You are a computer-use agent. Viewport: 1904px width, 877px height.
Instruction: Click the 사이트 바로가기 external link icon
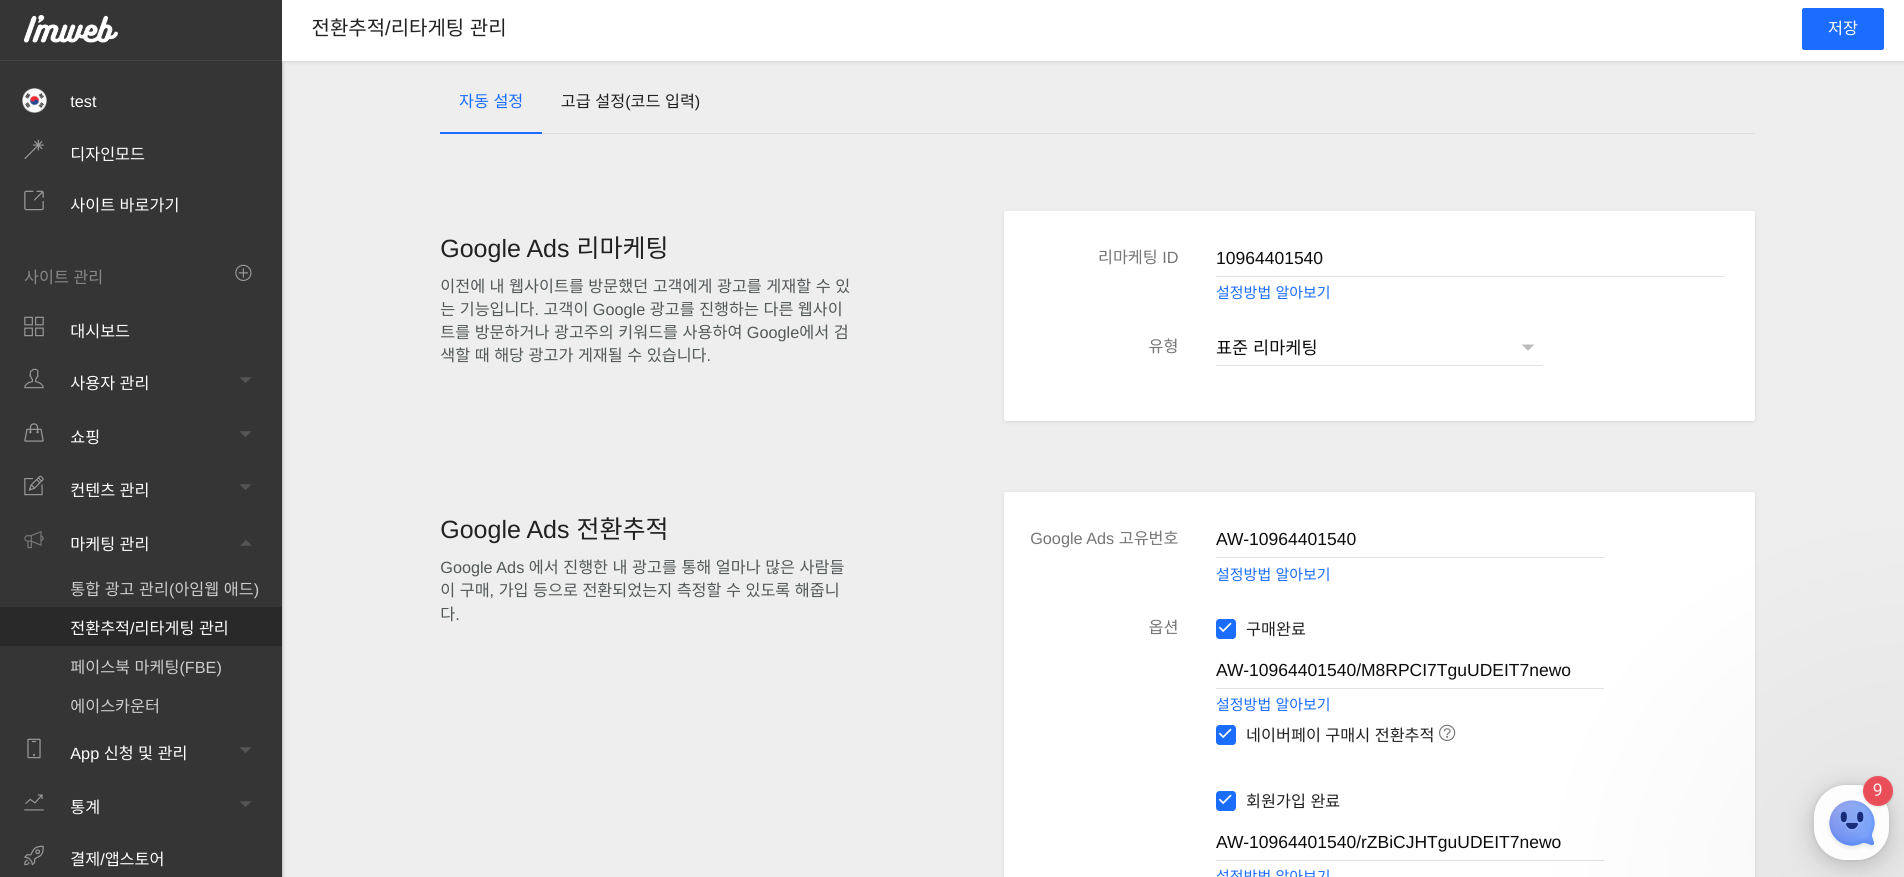click(x=34, y=201)
